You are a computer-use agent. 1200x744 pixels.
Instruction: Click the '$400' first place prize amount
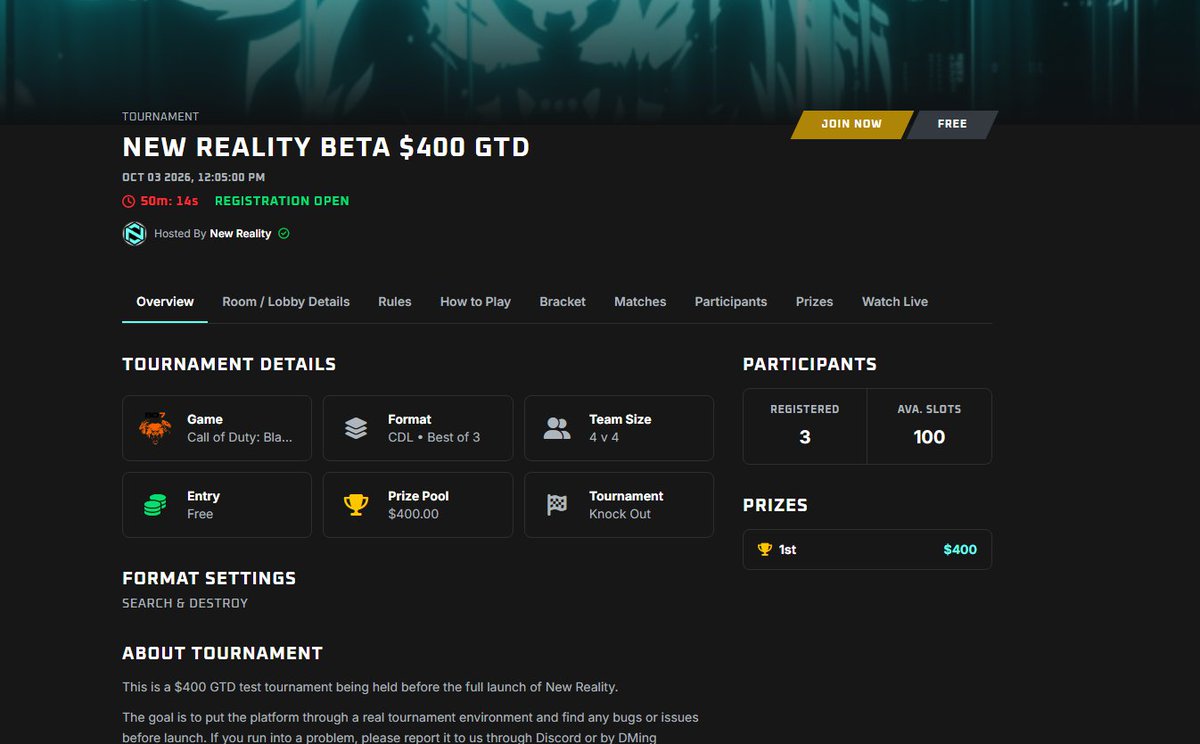pyautogui.click(x=960, y=549)
